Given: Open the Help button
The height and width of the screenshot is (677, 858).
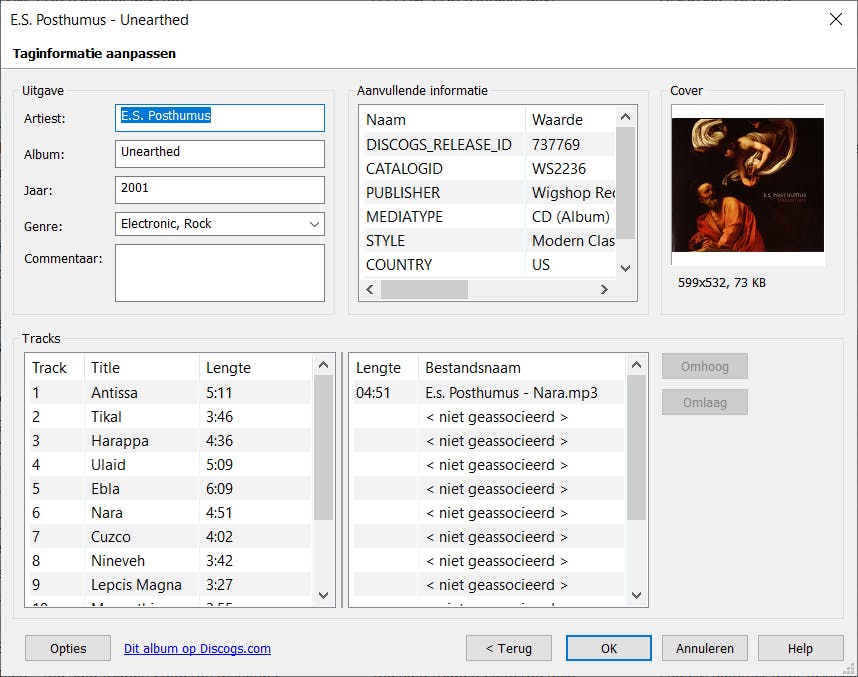Looking at the screenshot, I should 801,648.
